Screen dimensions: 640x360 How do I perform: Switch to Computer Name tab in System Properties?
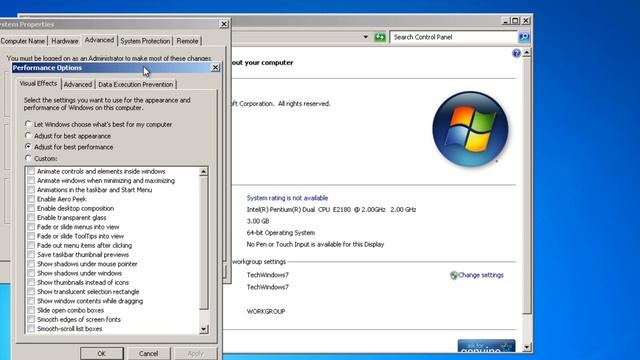click(23, 41)
